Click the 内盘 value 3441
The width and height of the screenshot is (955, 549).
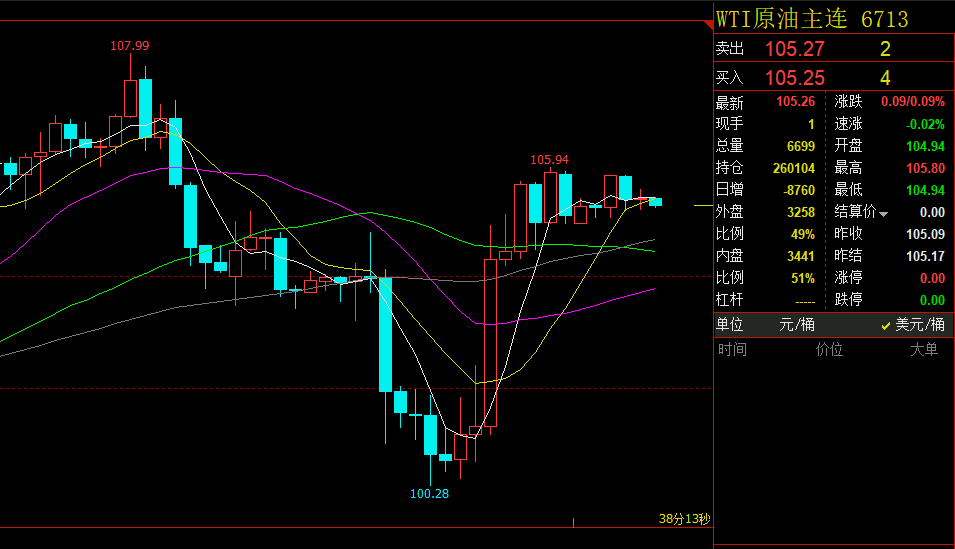point(801,256)
